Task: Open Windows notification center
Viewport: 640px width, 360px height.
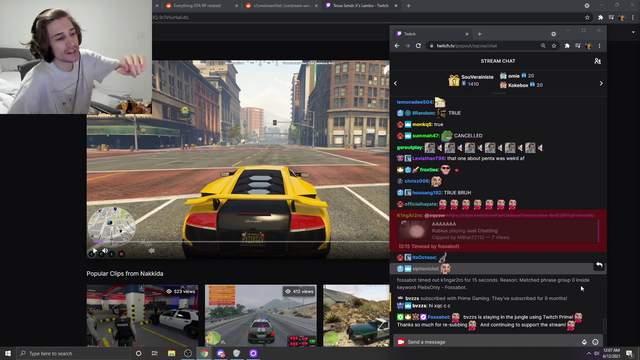Action: (630, 353)
